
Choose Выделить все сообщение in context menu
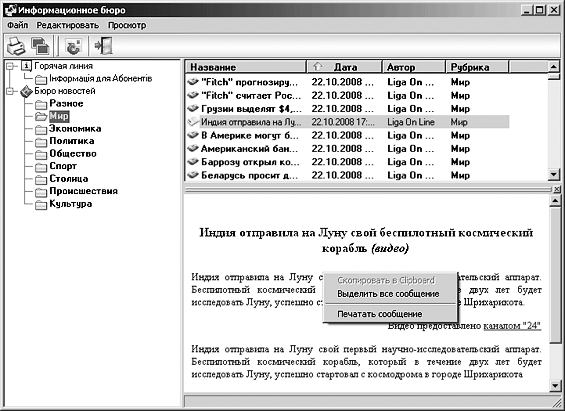390,294
